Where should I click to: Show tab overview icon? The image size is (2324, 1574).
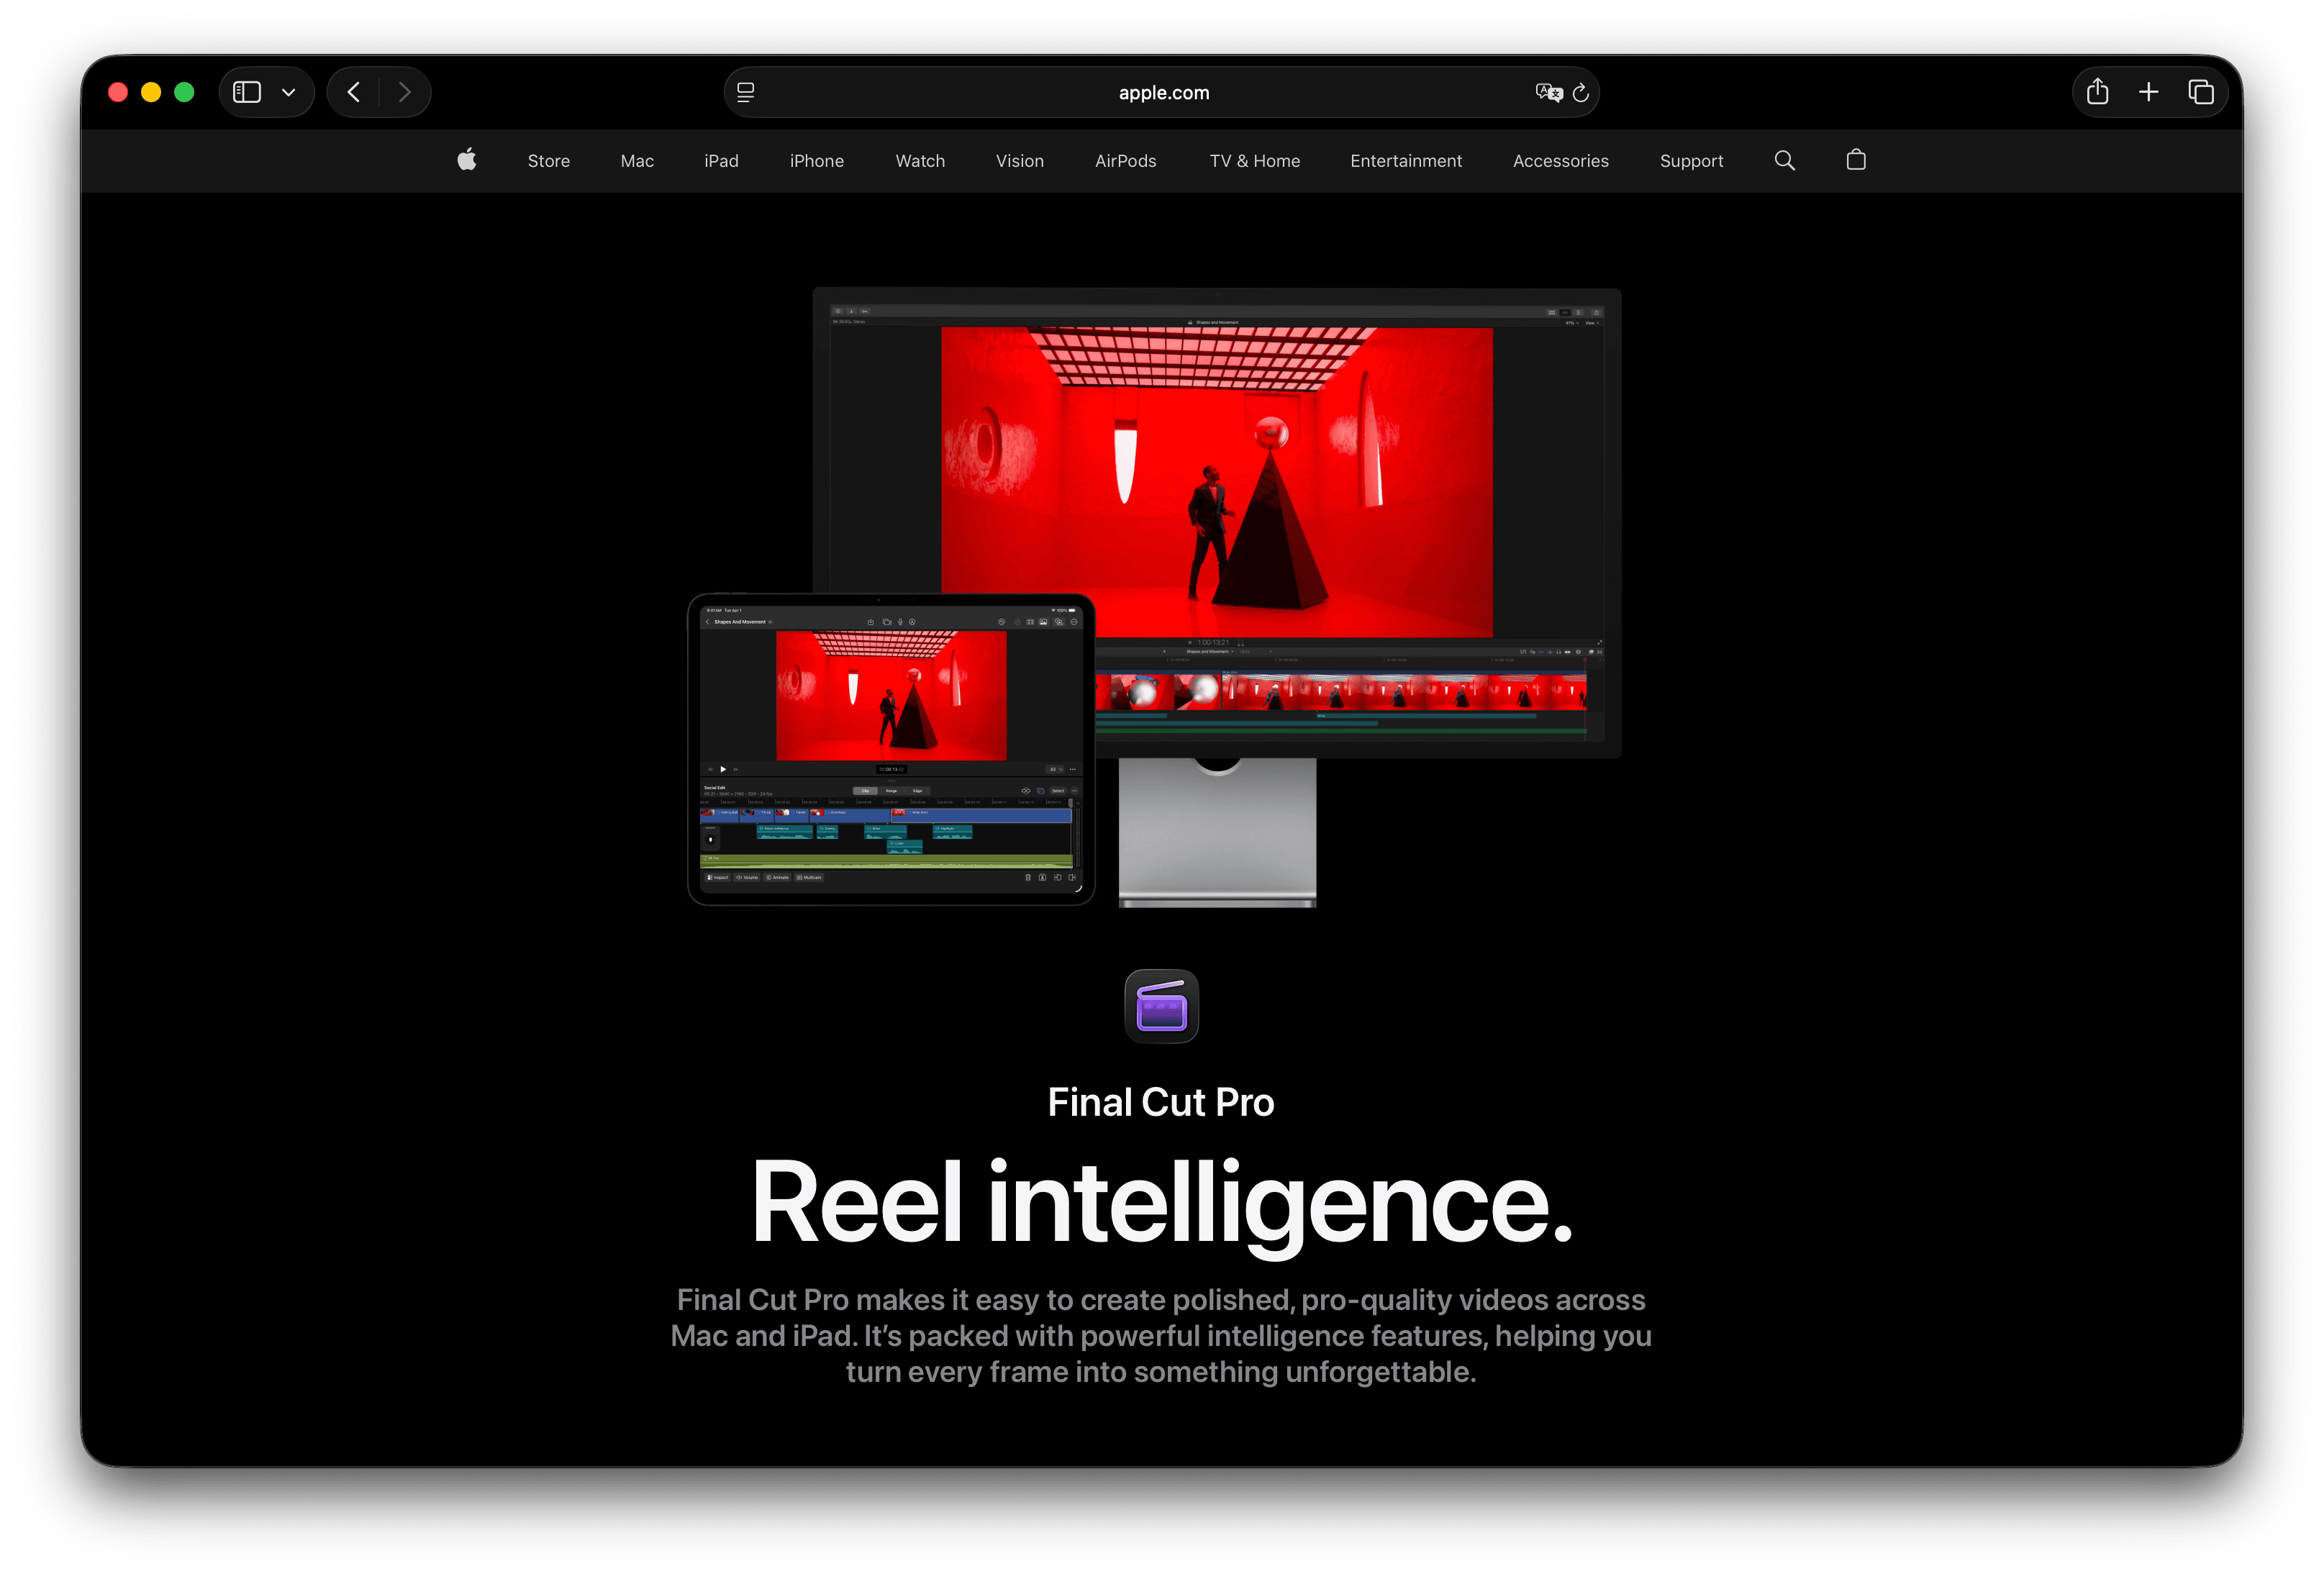pyautogui.click(x=2201, y=92)
